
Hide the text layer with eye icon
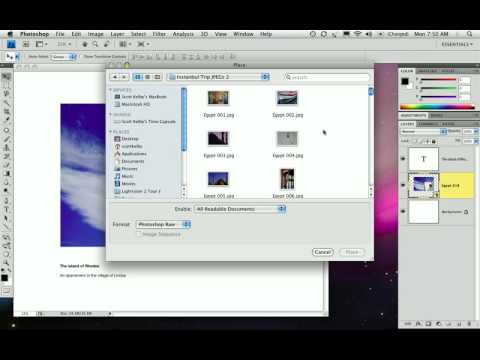pos(403,159)
